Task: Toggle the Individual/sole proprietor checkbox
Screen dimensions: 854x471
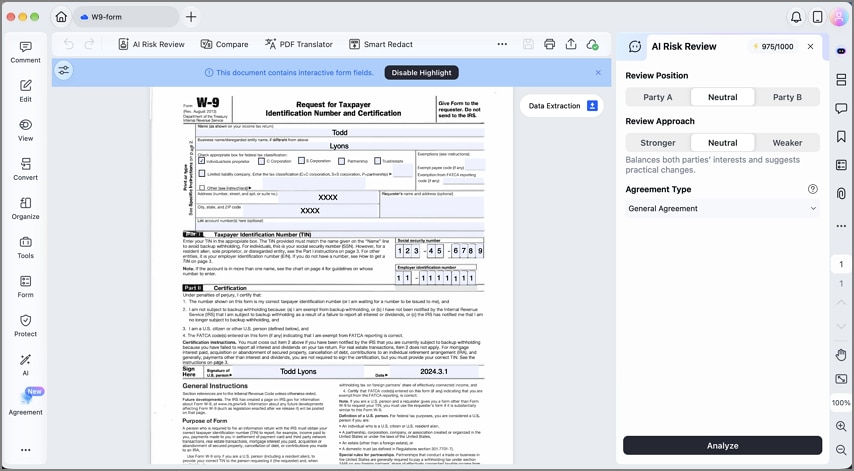Action: (202, 161)
